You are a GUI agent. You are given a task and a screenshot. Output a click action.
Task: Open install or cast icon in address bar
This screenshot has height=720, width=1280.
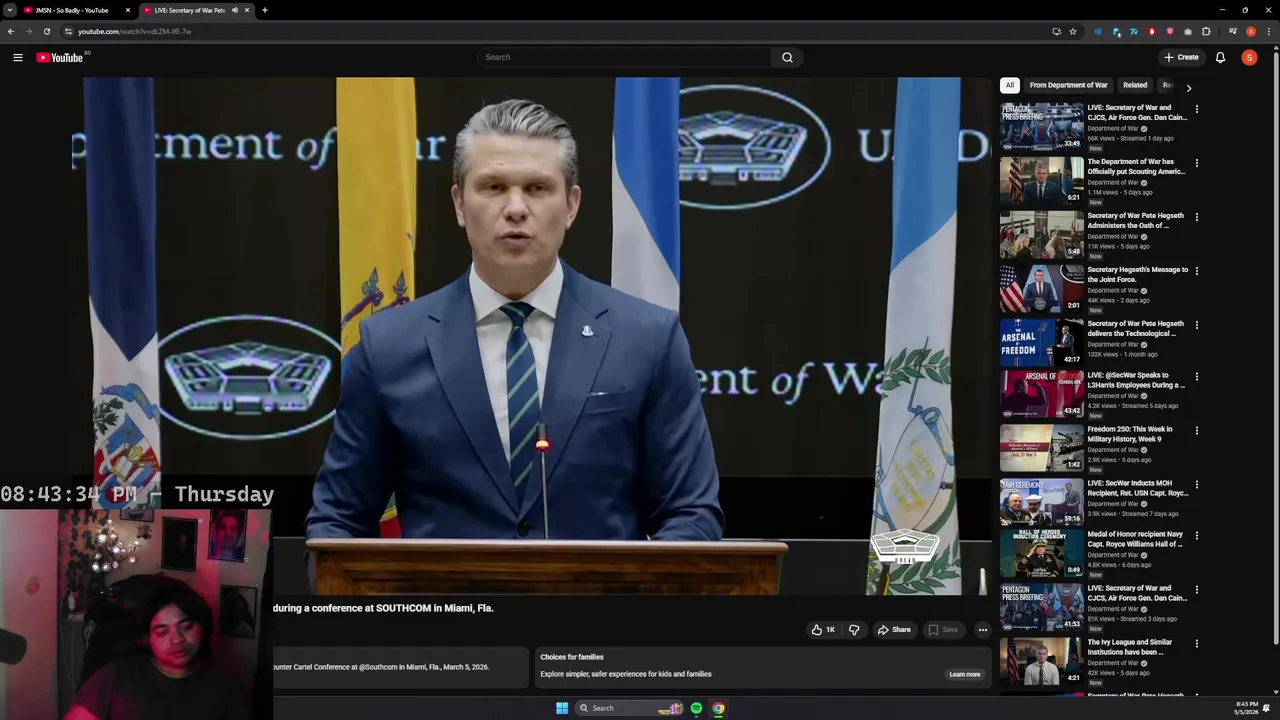(x=1056, y=31)
